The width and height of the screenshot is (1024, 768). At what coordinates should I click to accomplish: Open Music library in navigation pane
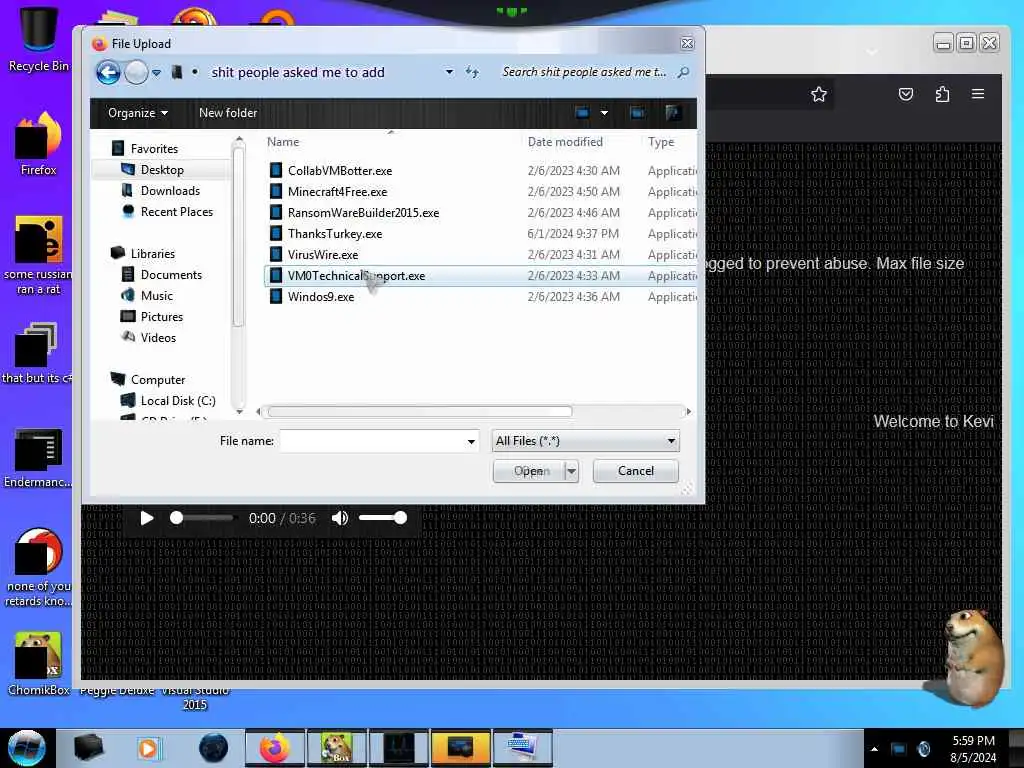click(x=157, y=296)
